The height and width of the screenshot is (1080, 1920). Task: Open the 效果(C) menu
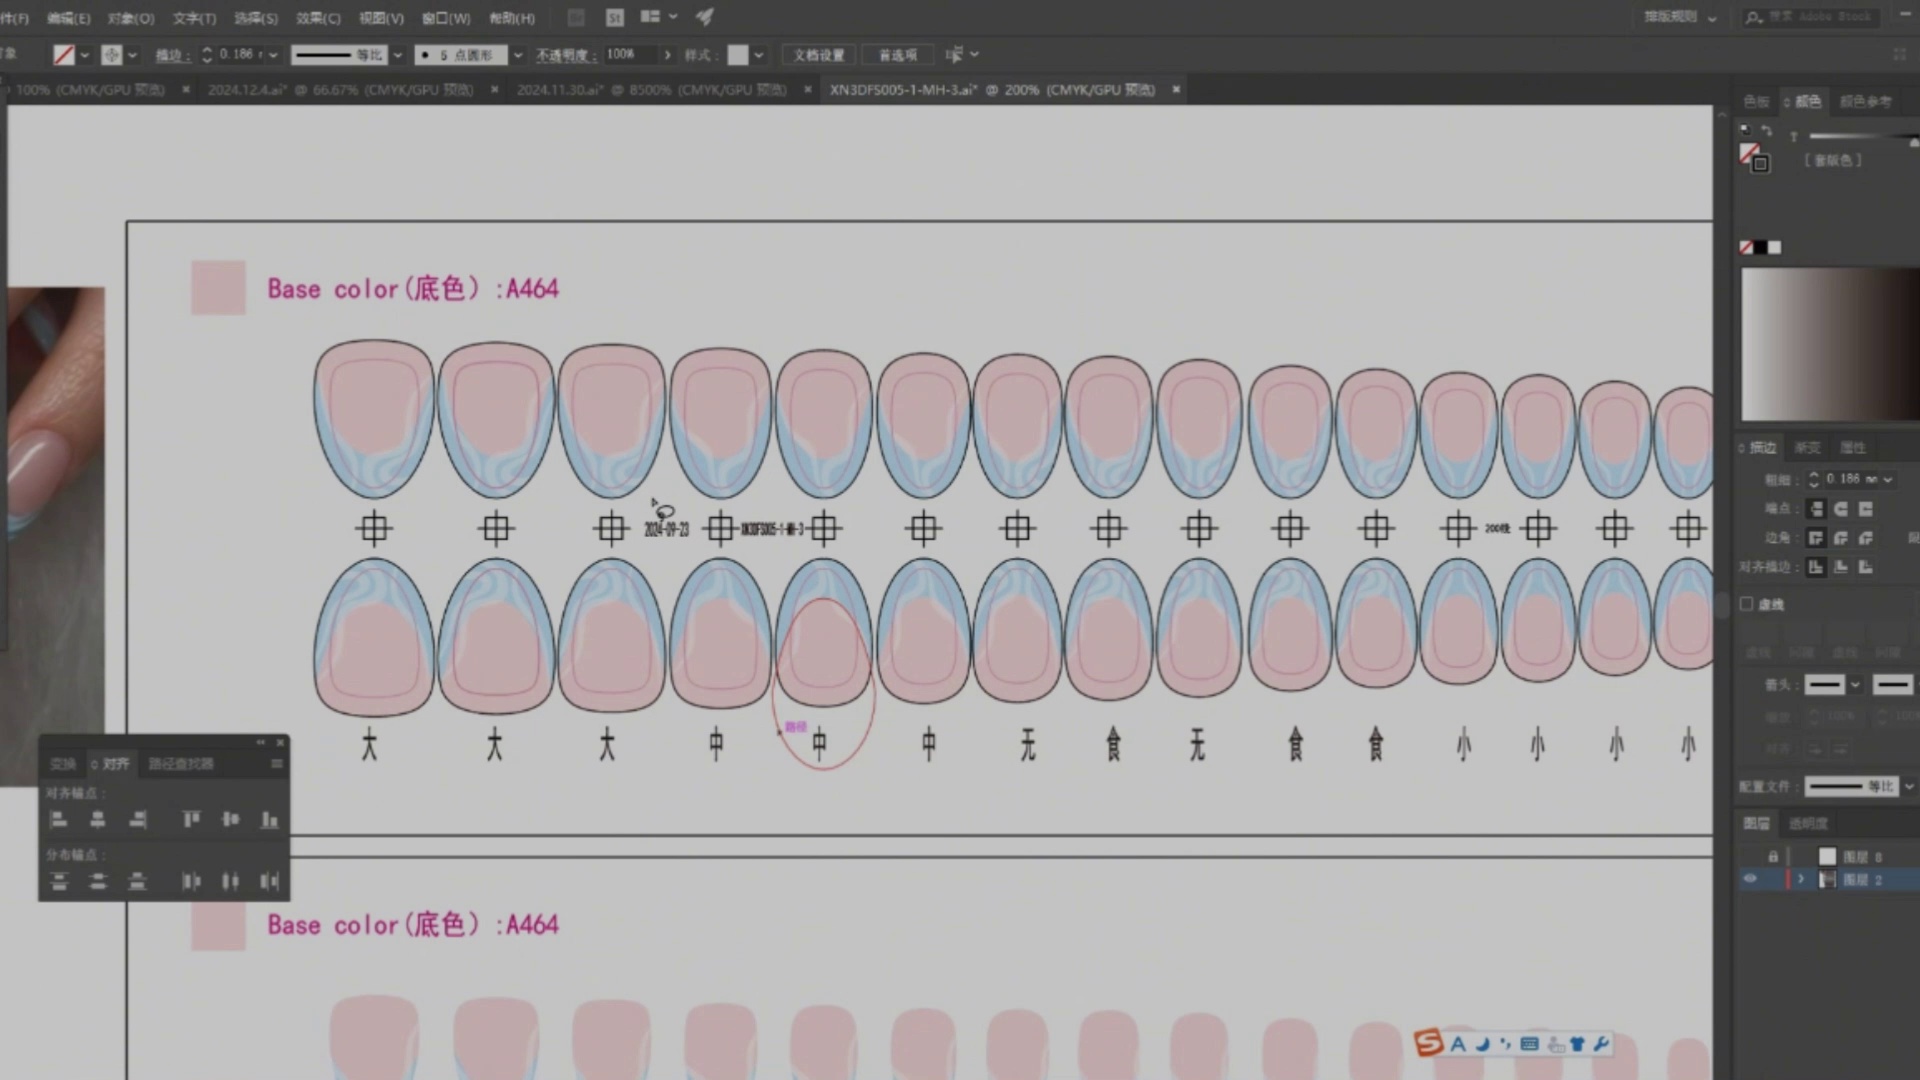[318, 18]
